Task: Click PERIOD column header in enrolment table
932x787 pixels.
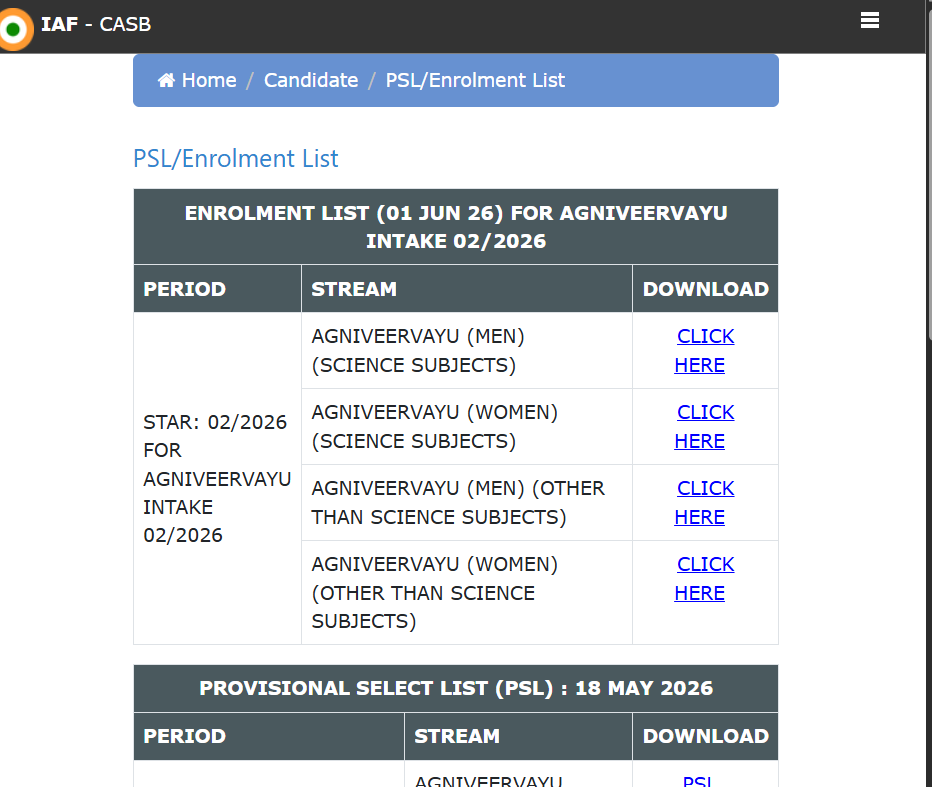Action: (x=218, y=289)
